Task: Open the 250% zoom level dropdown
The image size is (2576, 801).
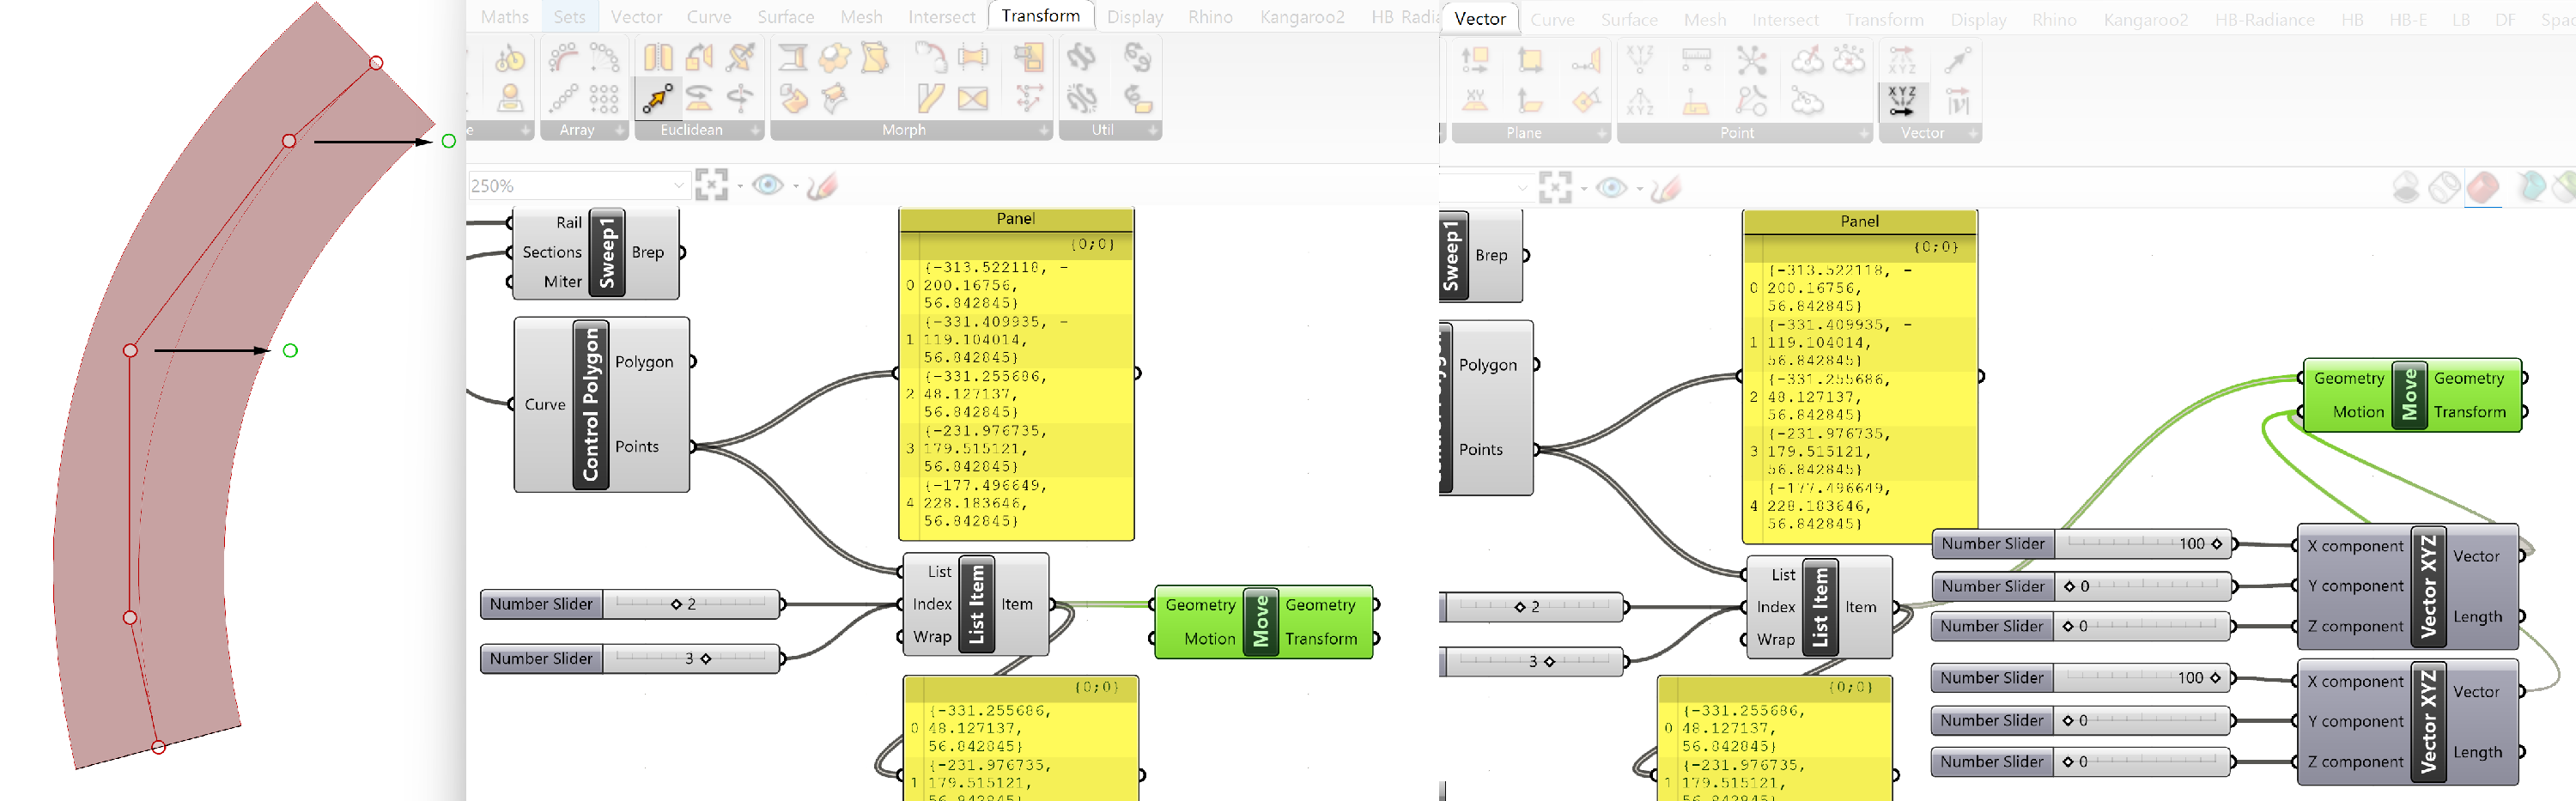Action: 678,186
